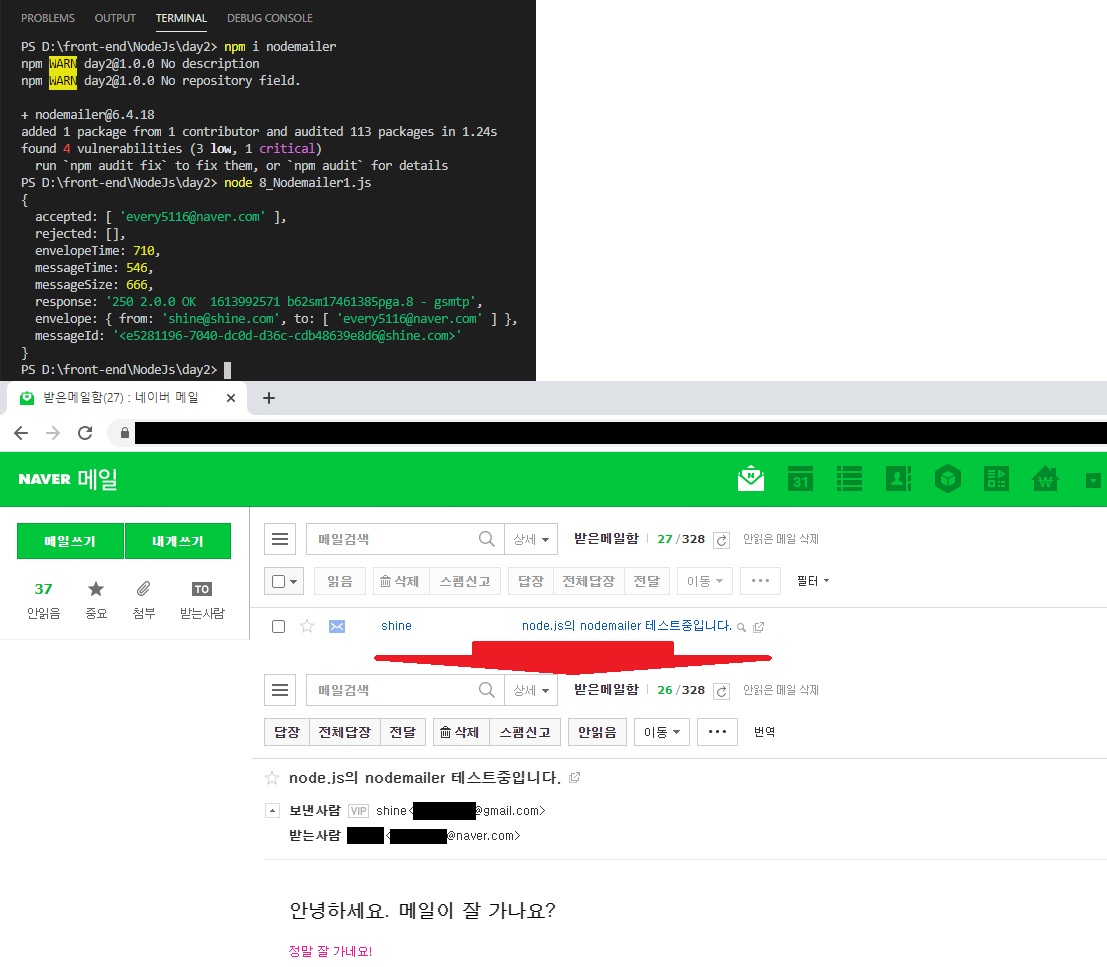Click the NAVER 메일 logo
1107x967 pixels.
(x=68, y=479)
